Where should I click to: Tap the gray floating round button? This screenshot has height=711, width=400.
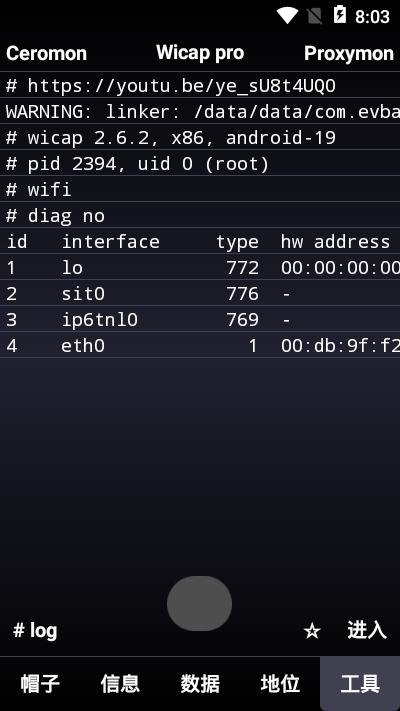tap(200, 603)
